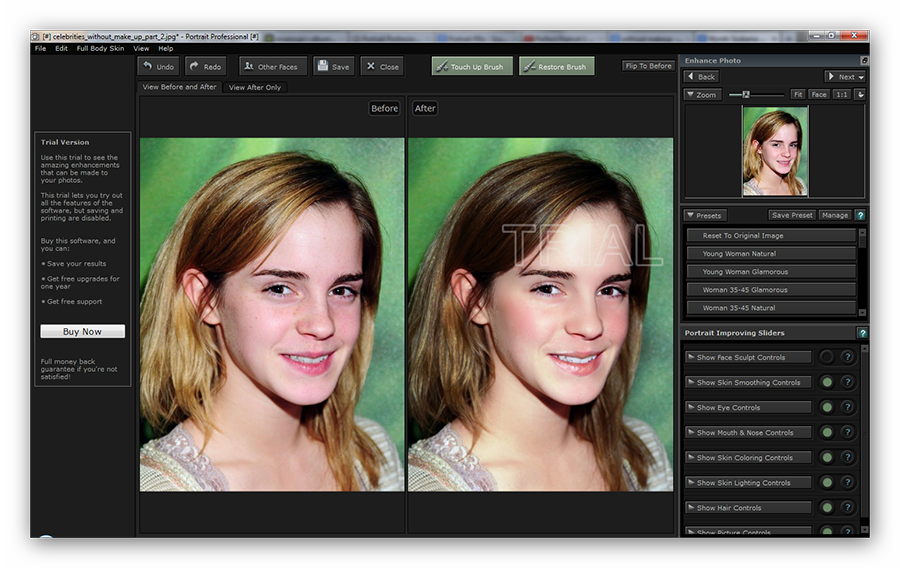Open the View menu

coord(141,48)
